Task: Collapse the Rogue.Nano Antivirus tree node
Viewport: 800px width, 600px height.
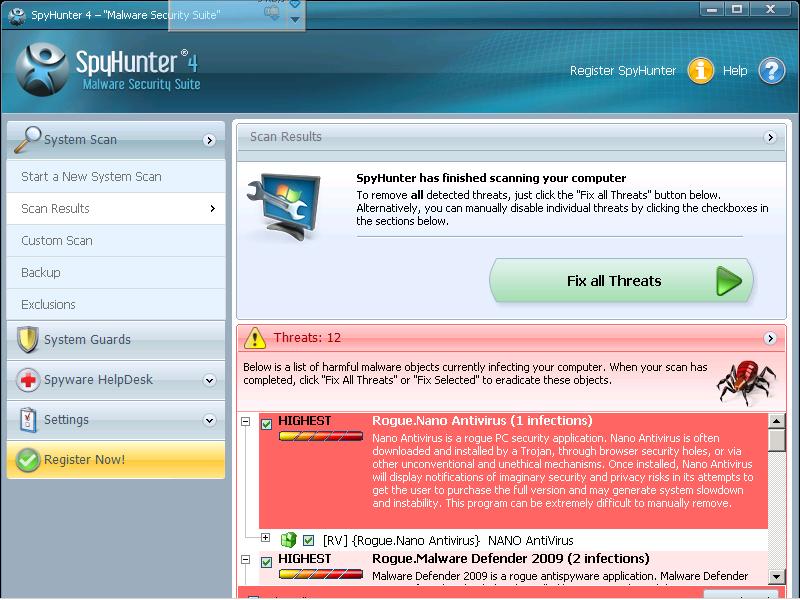Action: pos(246,423)
